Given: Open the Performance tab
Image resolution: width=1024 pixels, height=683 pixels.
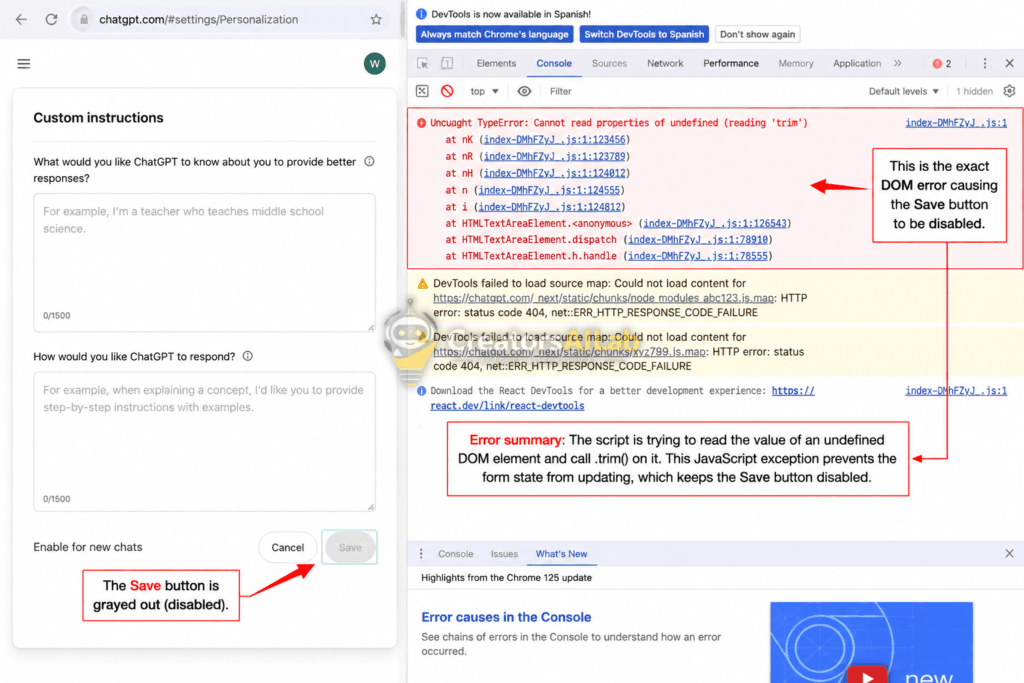Looking at the screenshot, I should pyautogui.click(x=731, y=63).
